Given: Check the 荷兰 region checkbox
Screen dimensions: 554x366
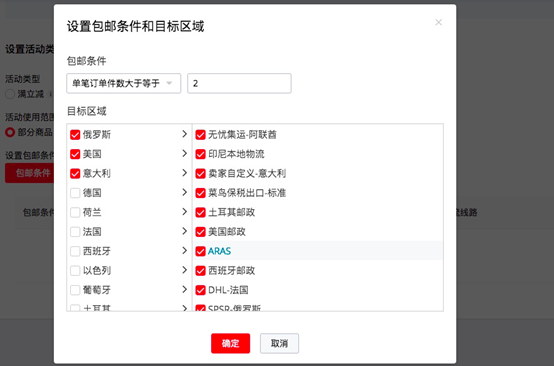Looking at the screenshot, I should (75, 212).
